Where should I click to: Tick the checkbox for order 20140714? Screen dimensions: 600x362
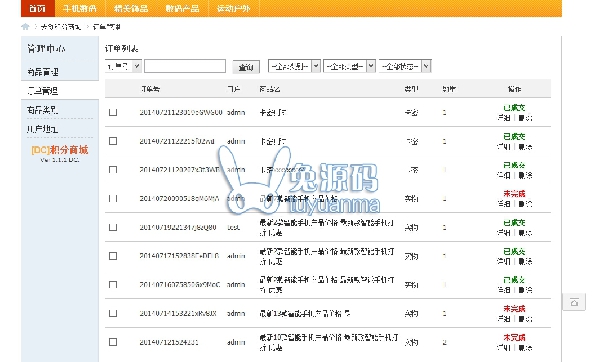coord(113,313)
